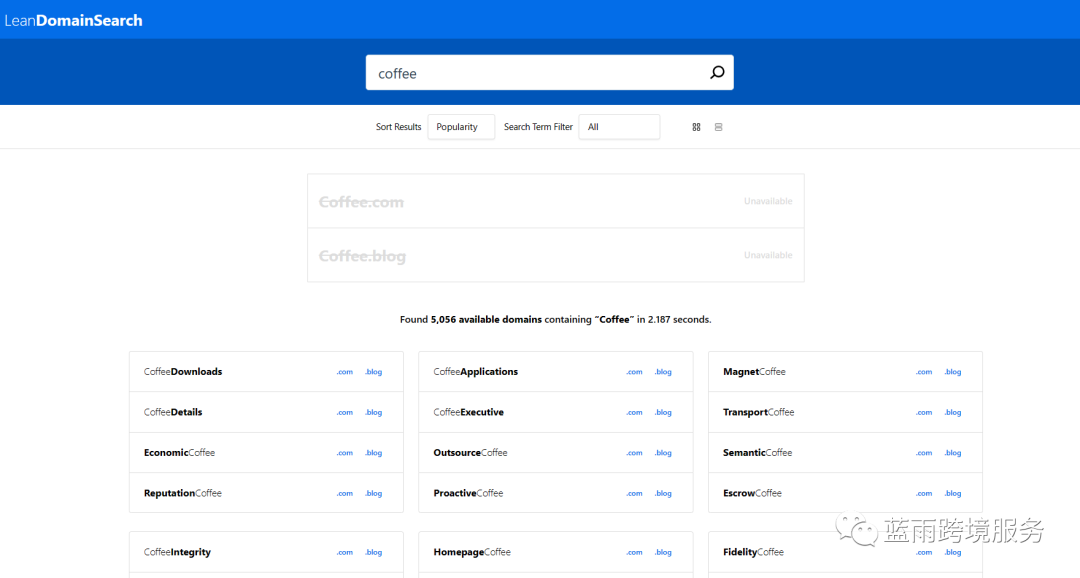The image size is (1080, 578).
Task: Select .com for CoffeeDownloads
Action: point(345,372)
